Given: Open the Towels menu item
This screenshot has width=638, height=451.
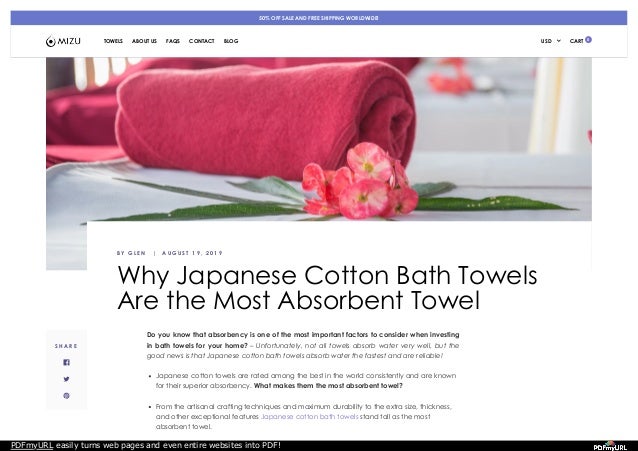Looking at the screenshot, I should [113, 41].
